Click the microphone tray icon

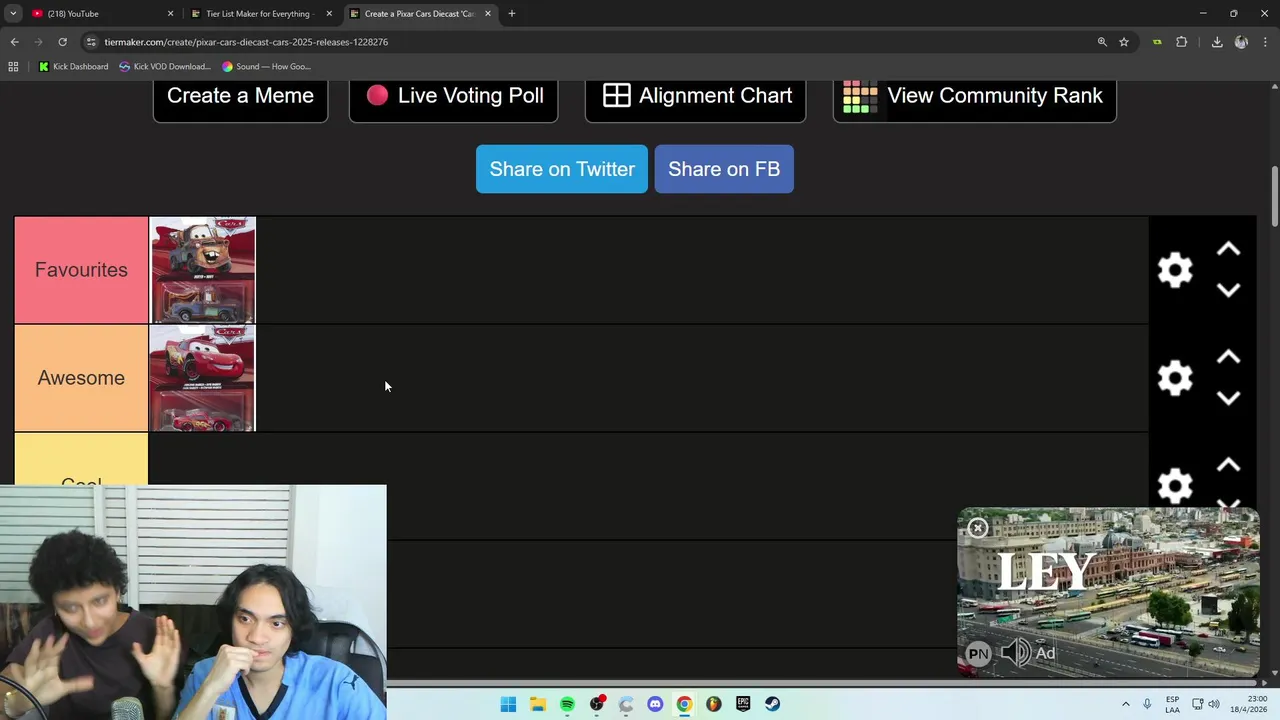pyautogui.click(x=1147, y=704)
